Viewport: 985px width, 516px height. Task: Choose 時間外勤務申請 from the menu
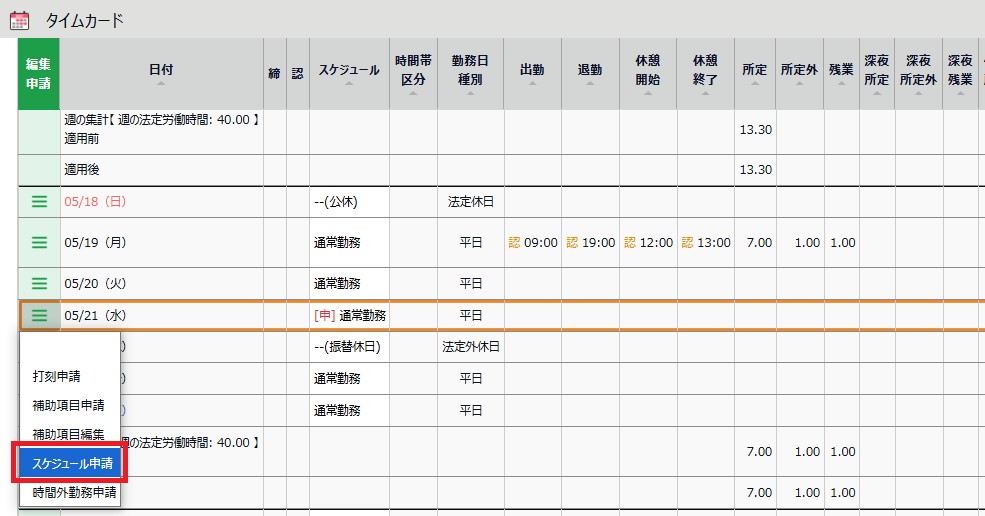(70, 492)
